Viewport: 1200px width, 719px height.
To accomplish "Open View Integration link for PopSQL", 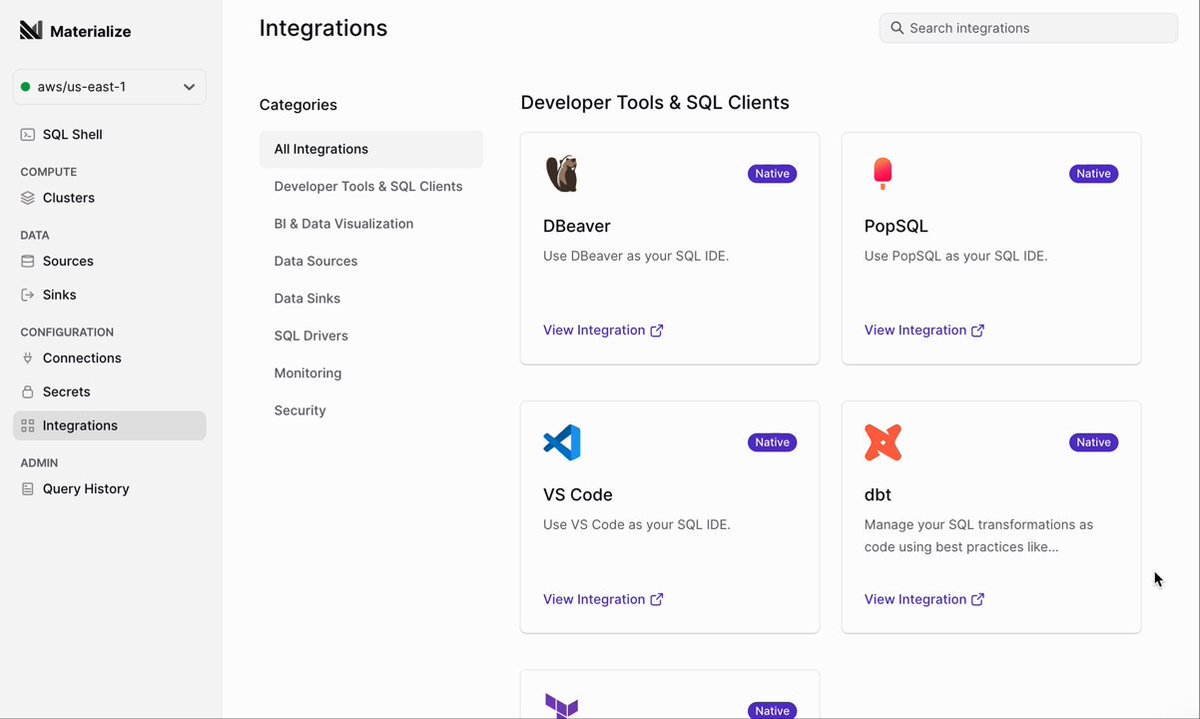I will point(924,330).
